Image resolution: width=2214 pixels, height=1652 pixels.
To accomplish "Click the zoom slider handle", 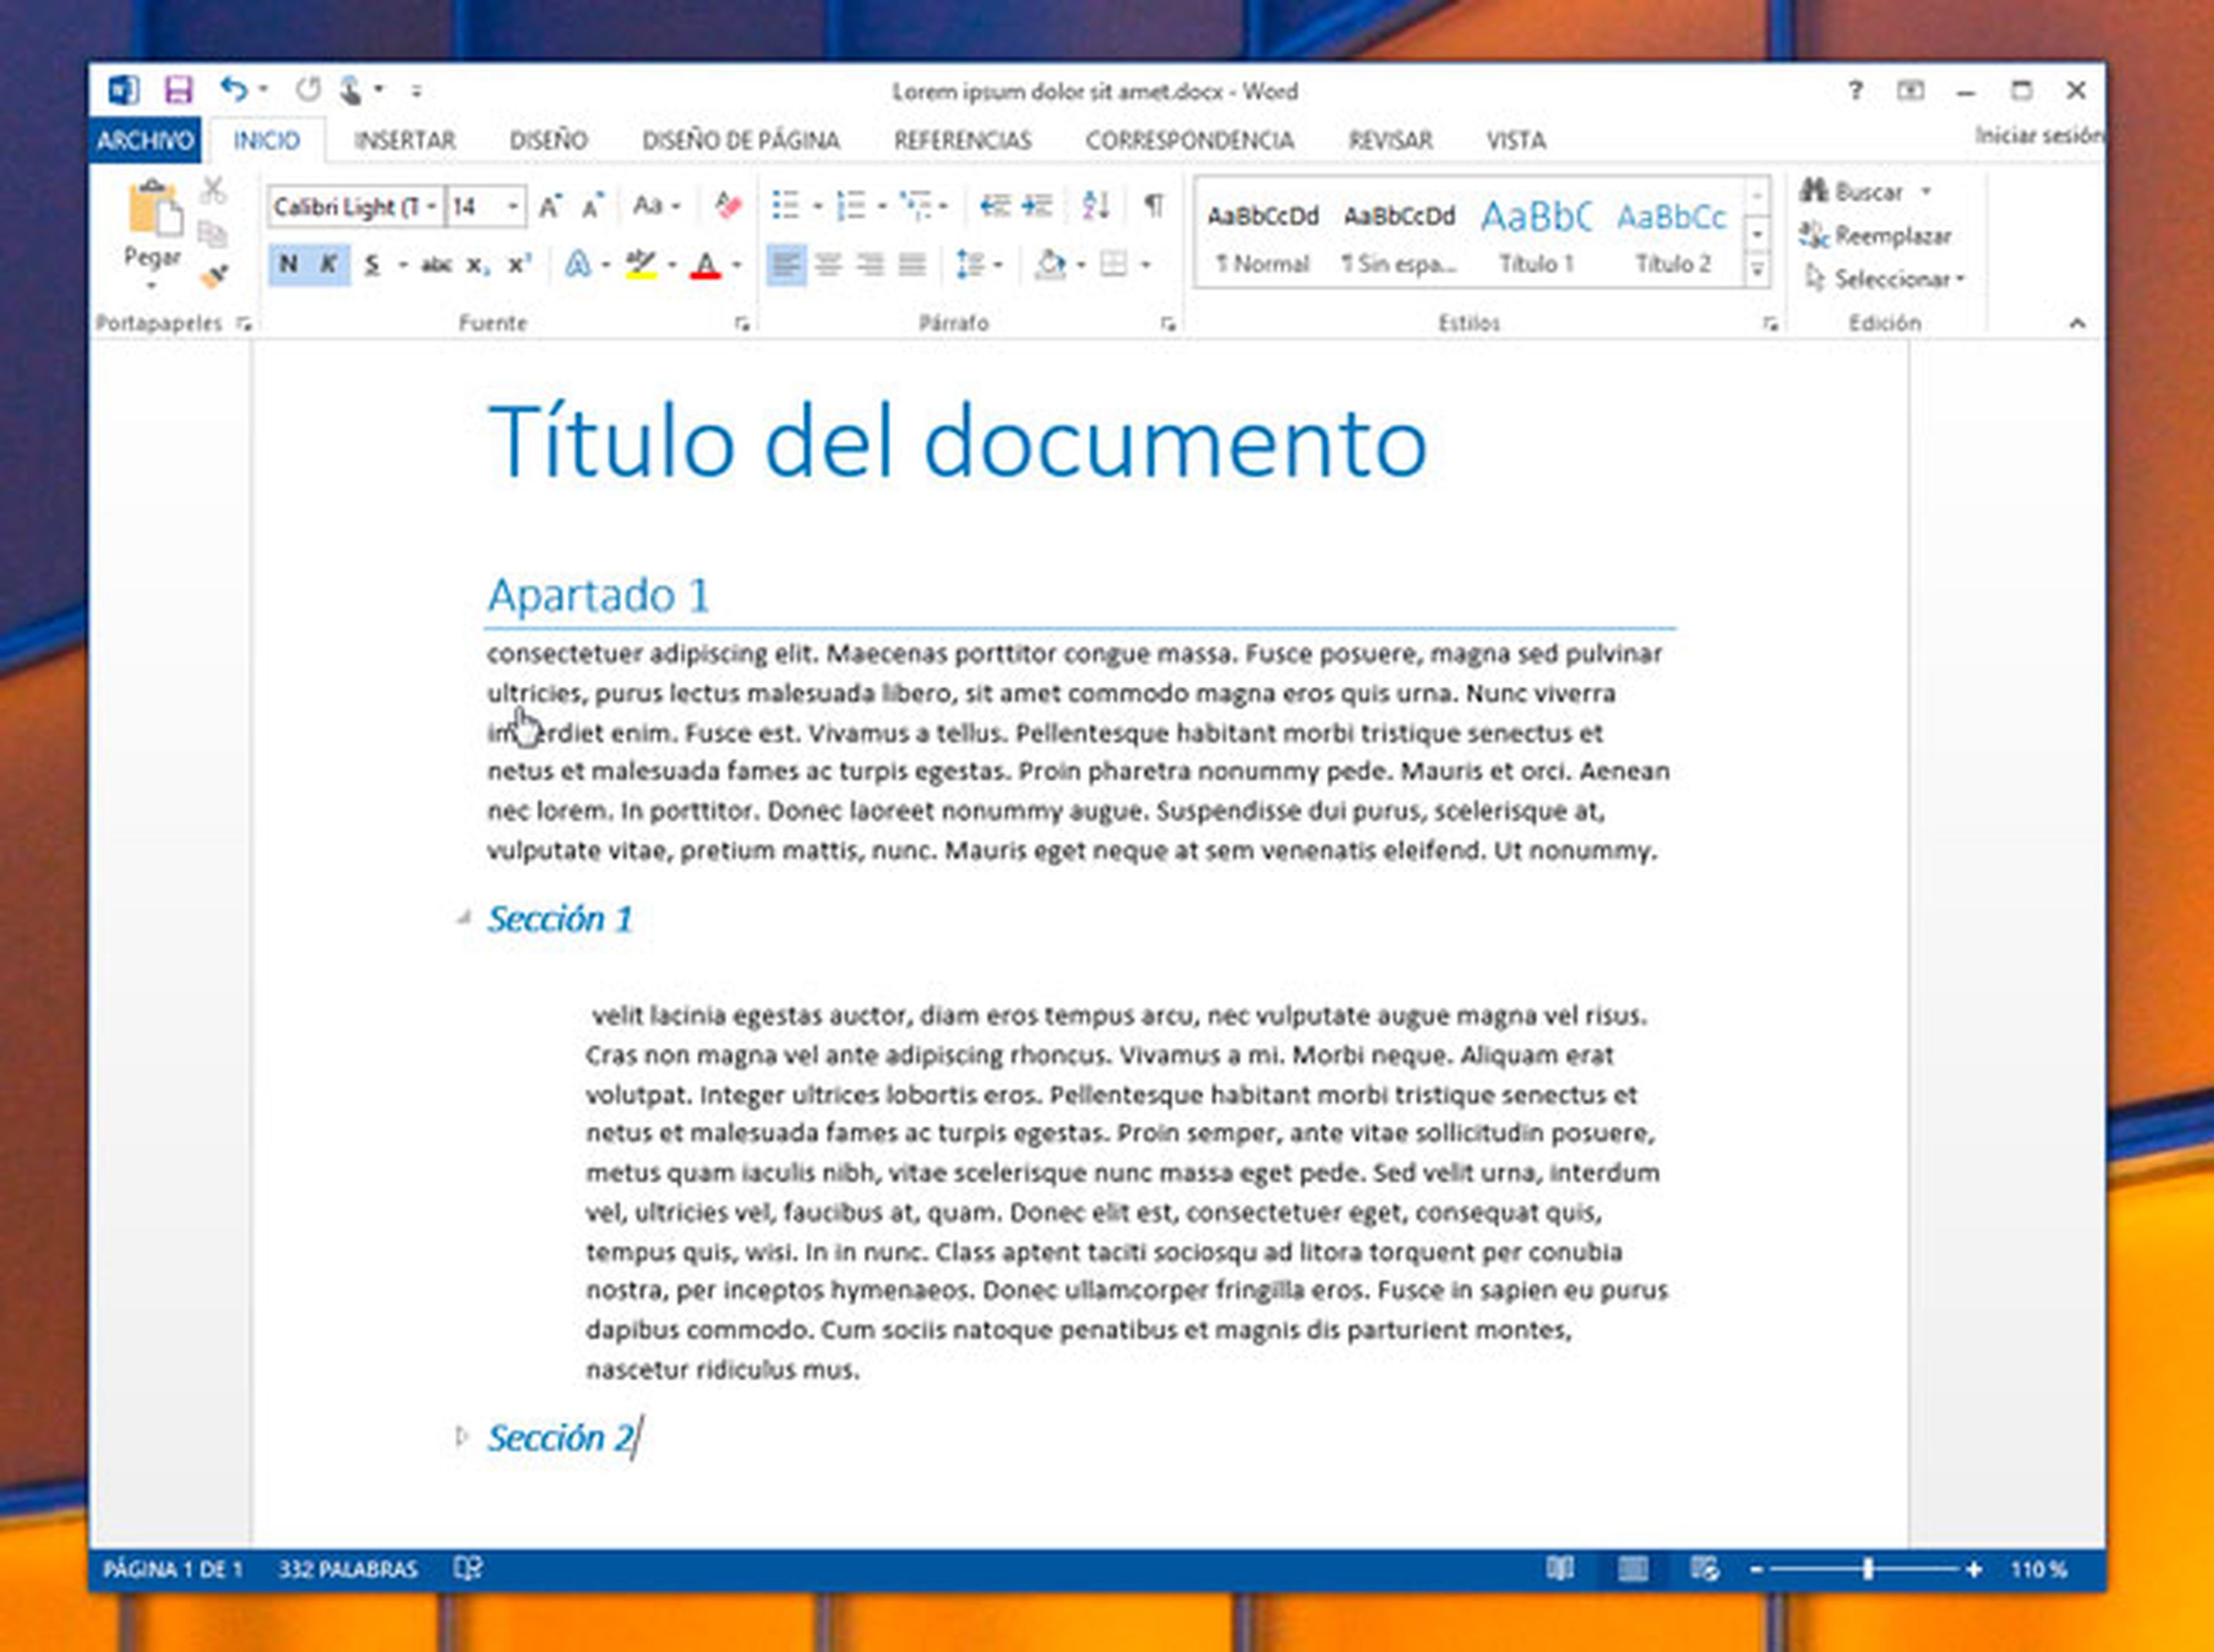I will point(1867,1569).
